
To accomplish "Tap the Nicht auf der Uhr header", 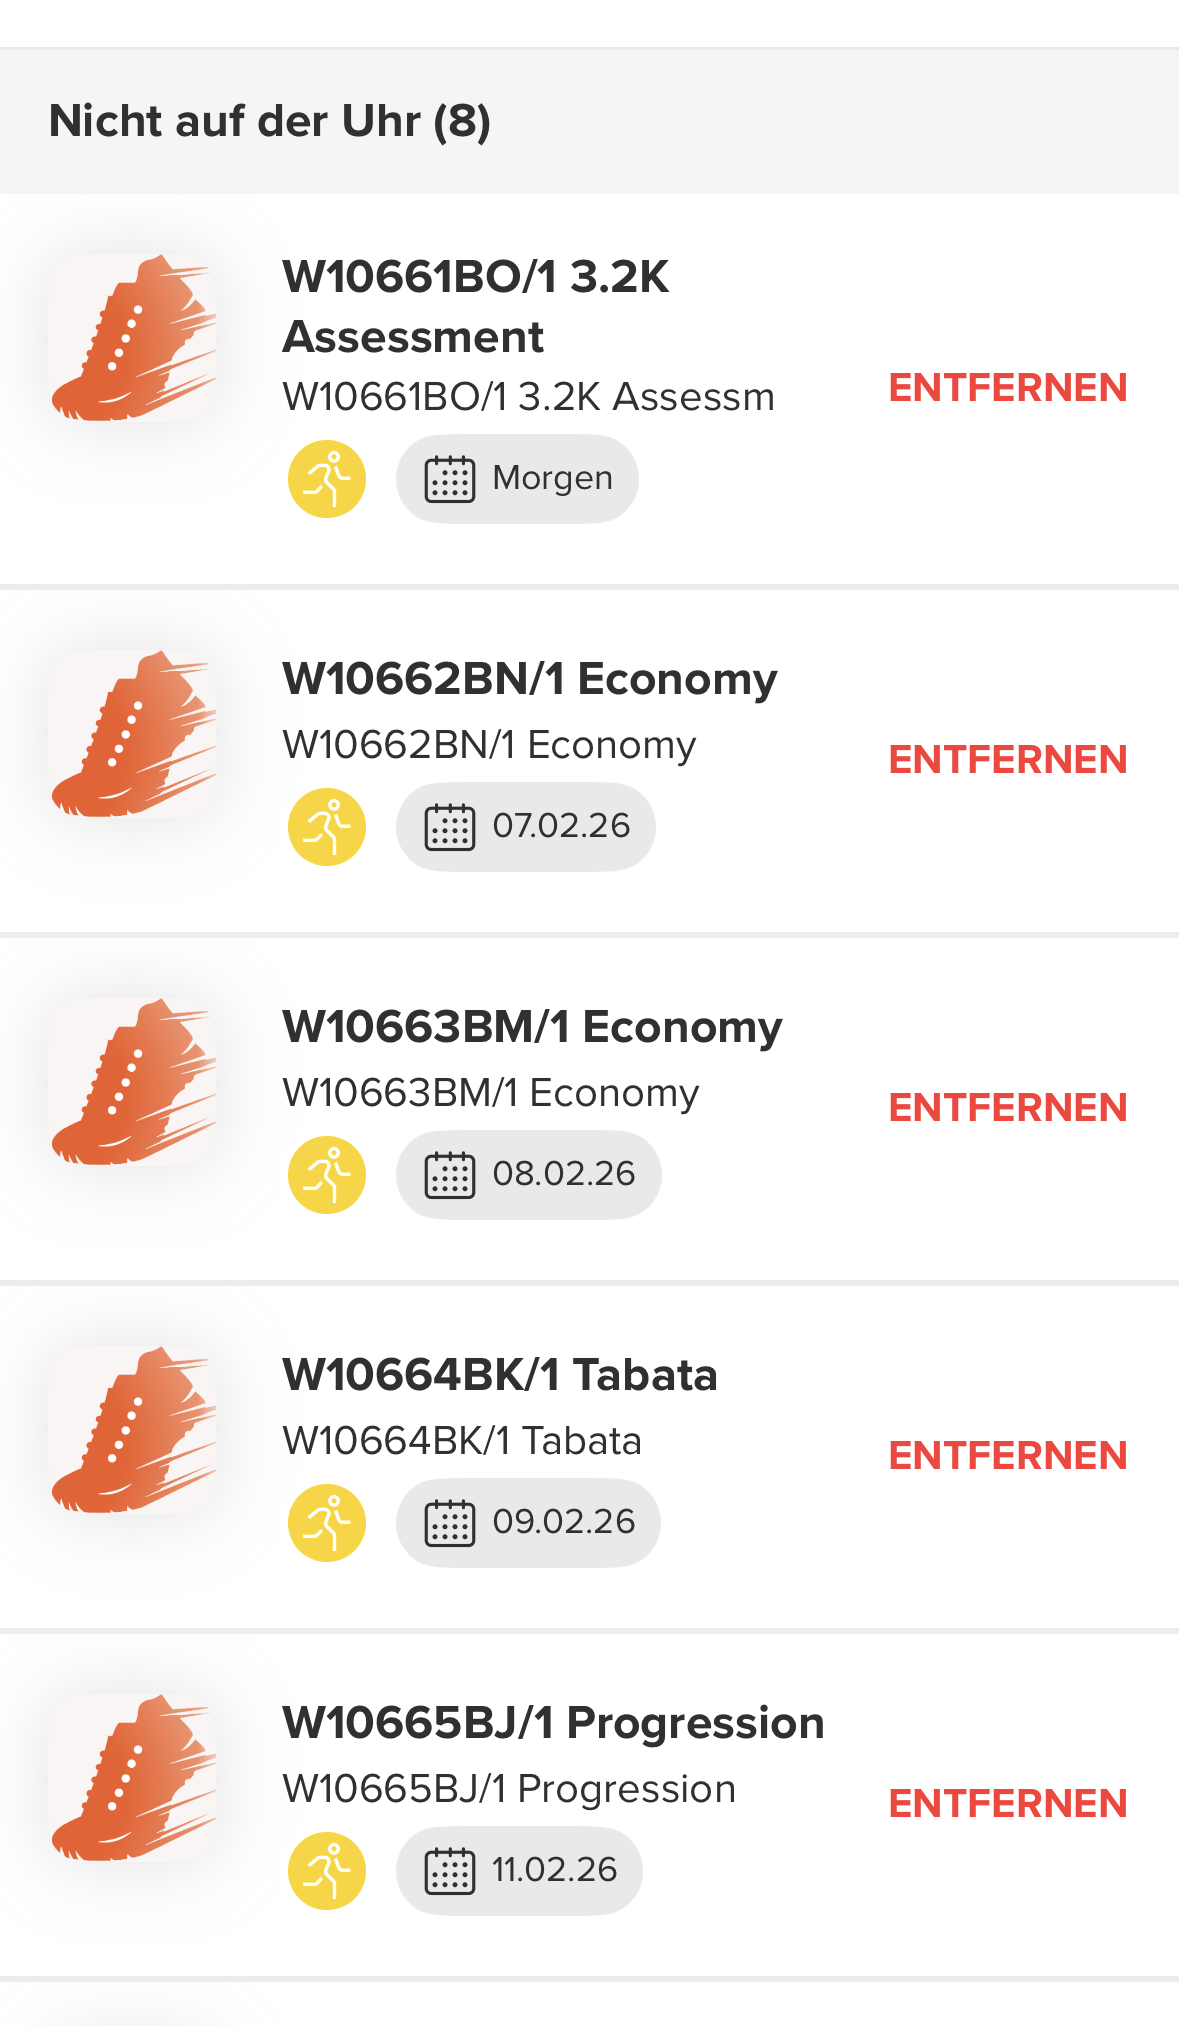I will 270,121.
